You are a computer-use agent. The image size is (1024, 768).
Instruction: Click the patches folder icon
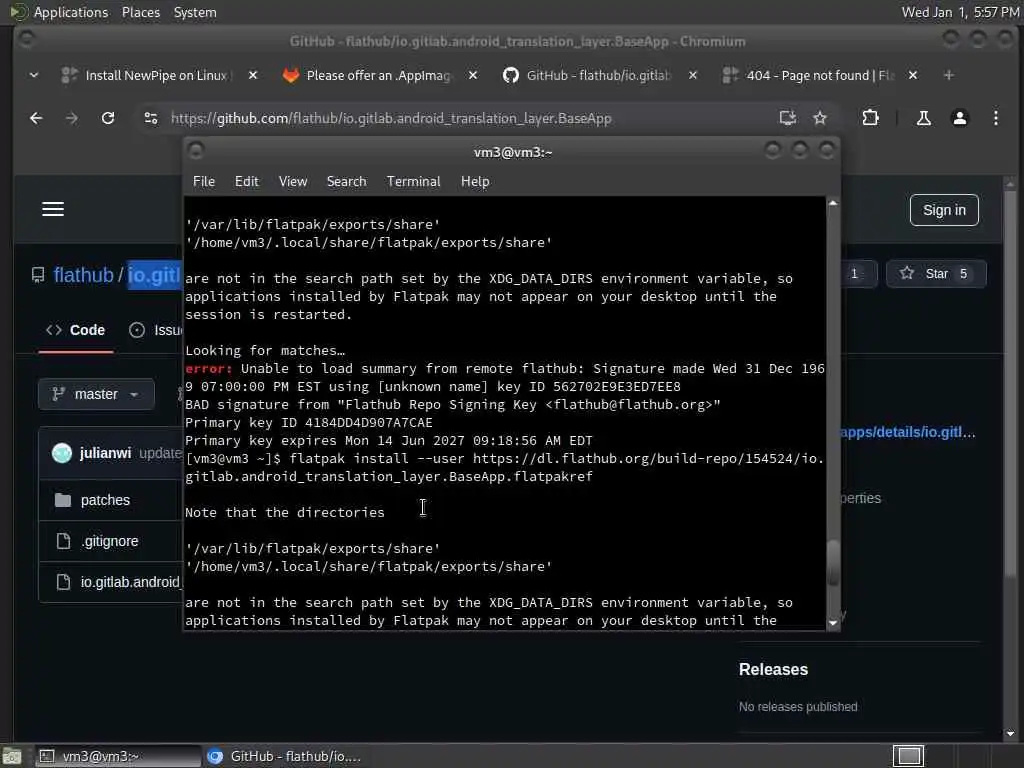63,500
